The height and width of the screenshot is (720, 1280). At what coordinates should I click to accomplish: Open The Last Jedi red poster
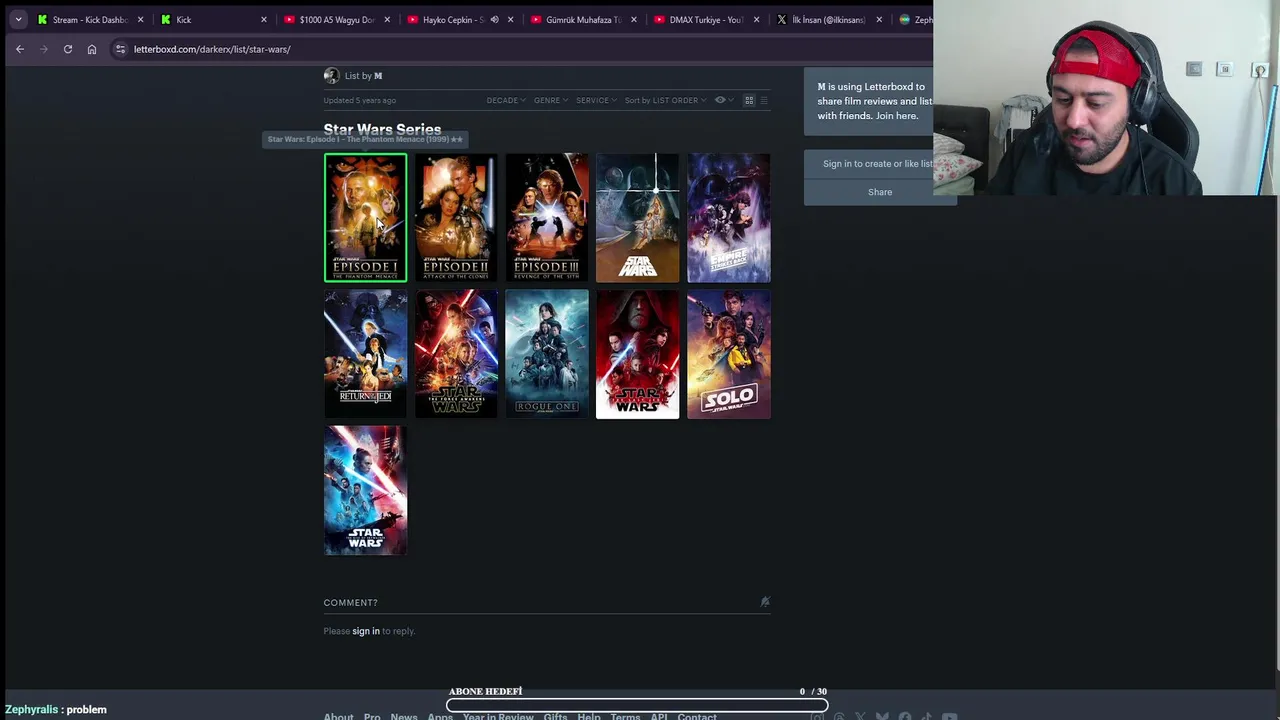638,354
